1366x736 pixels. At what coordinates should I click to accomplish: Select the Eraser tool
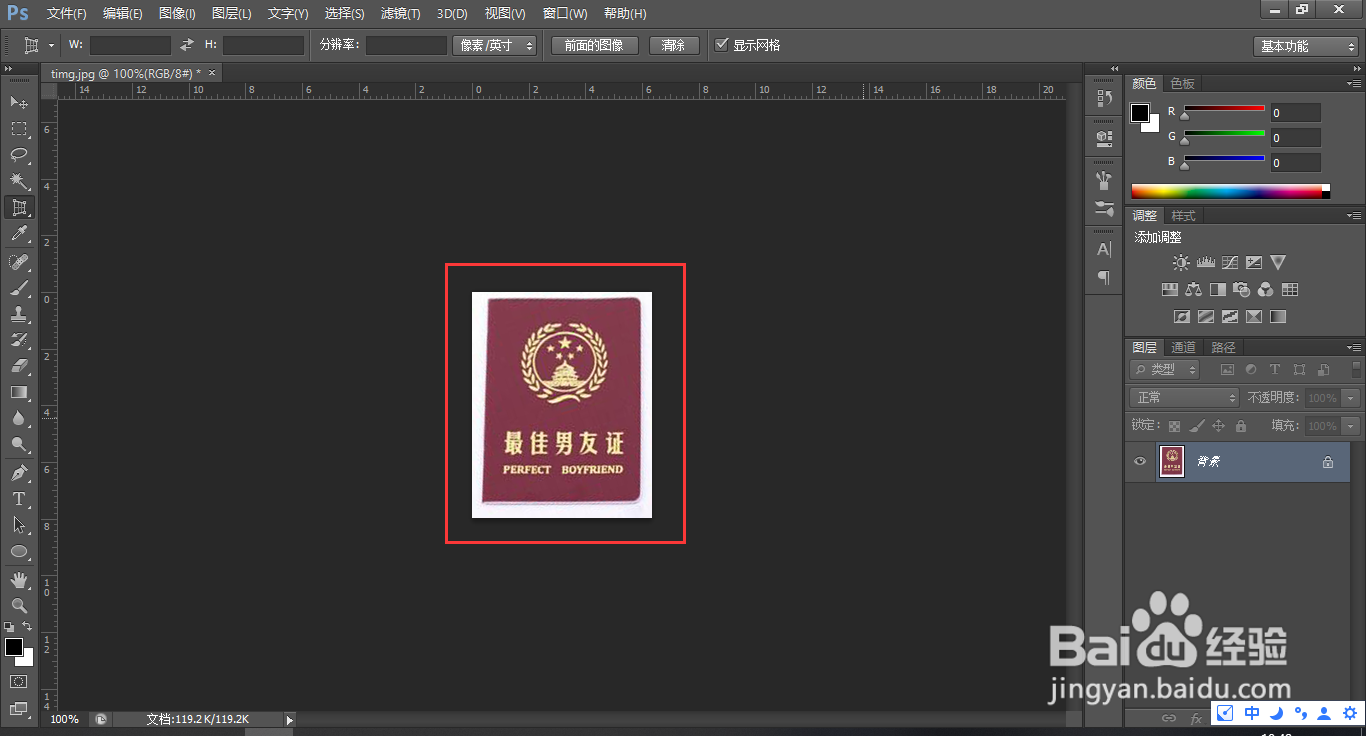point(19,366)
